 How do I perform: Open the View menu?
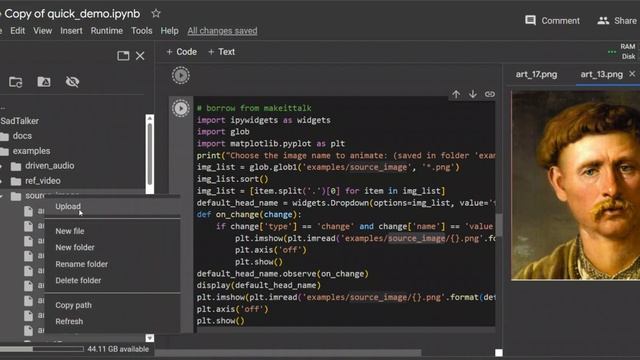tap(42, 31)
